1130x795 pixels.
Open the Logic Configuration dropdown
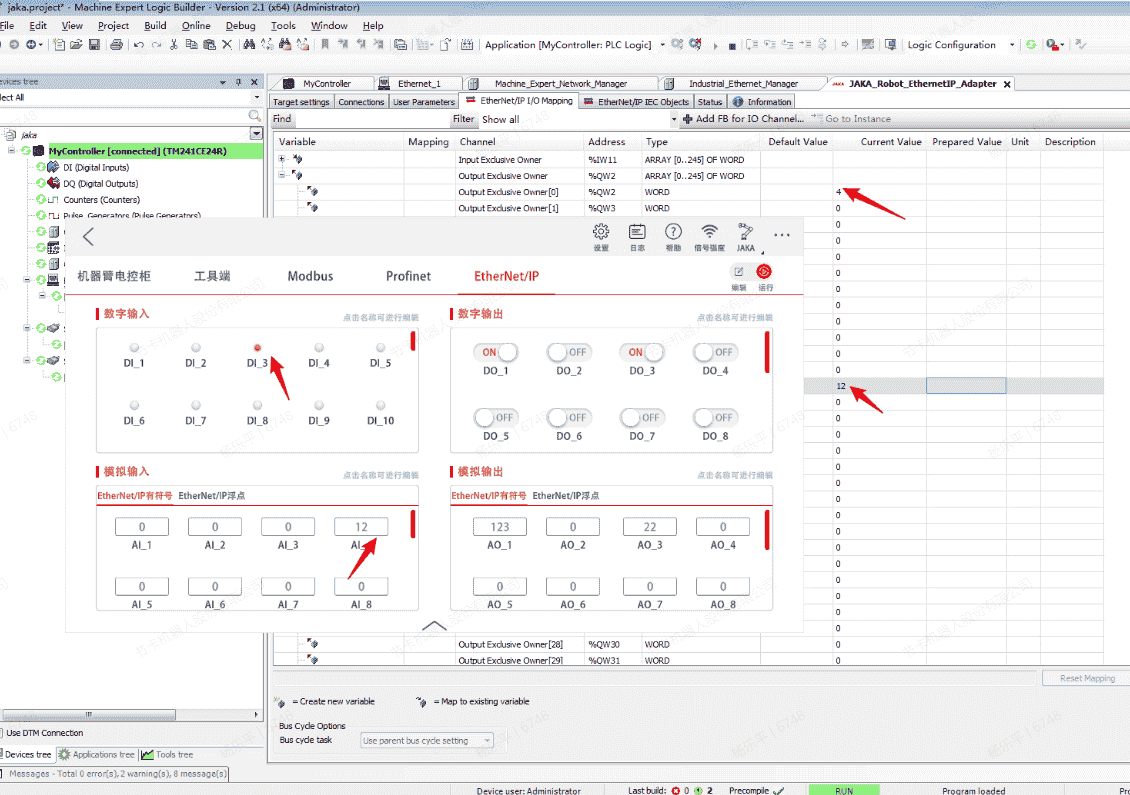coord(1011,45)
